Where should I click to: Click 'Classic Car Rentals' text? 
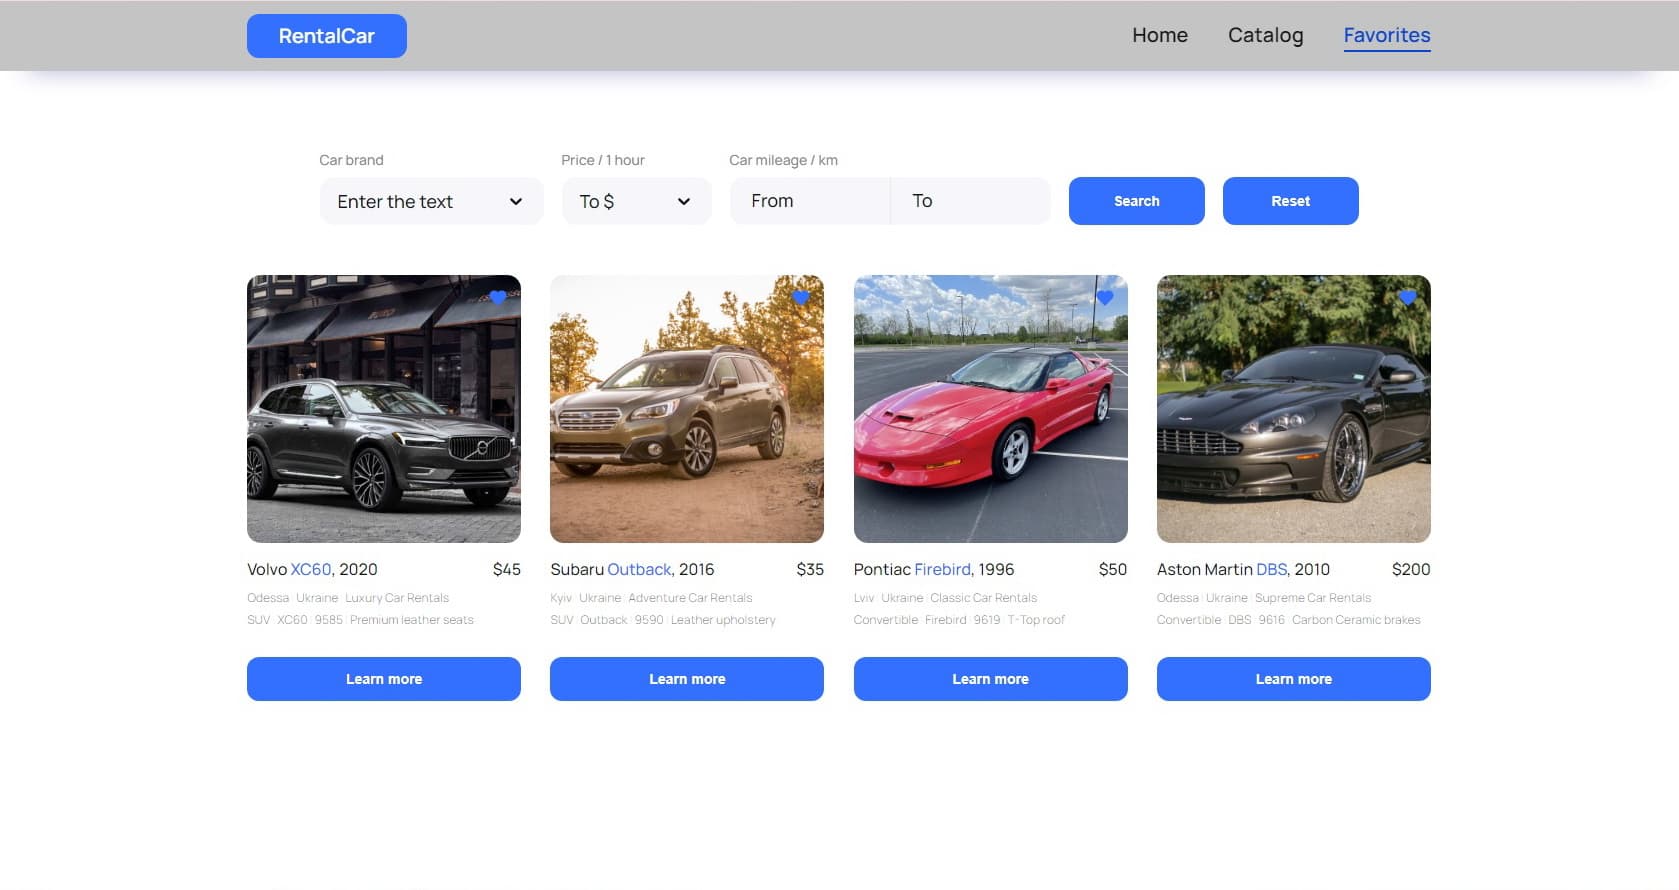click(984, 598)
